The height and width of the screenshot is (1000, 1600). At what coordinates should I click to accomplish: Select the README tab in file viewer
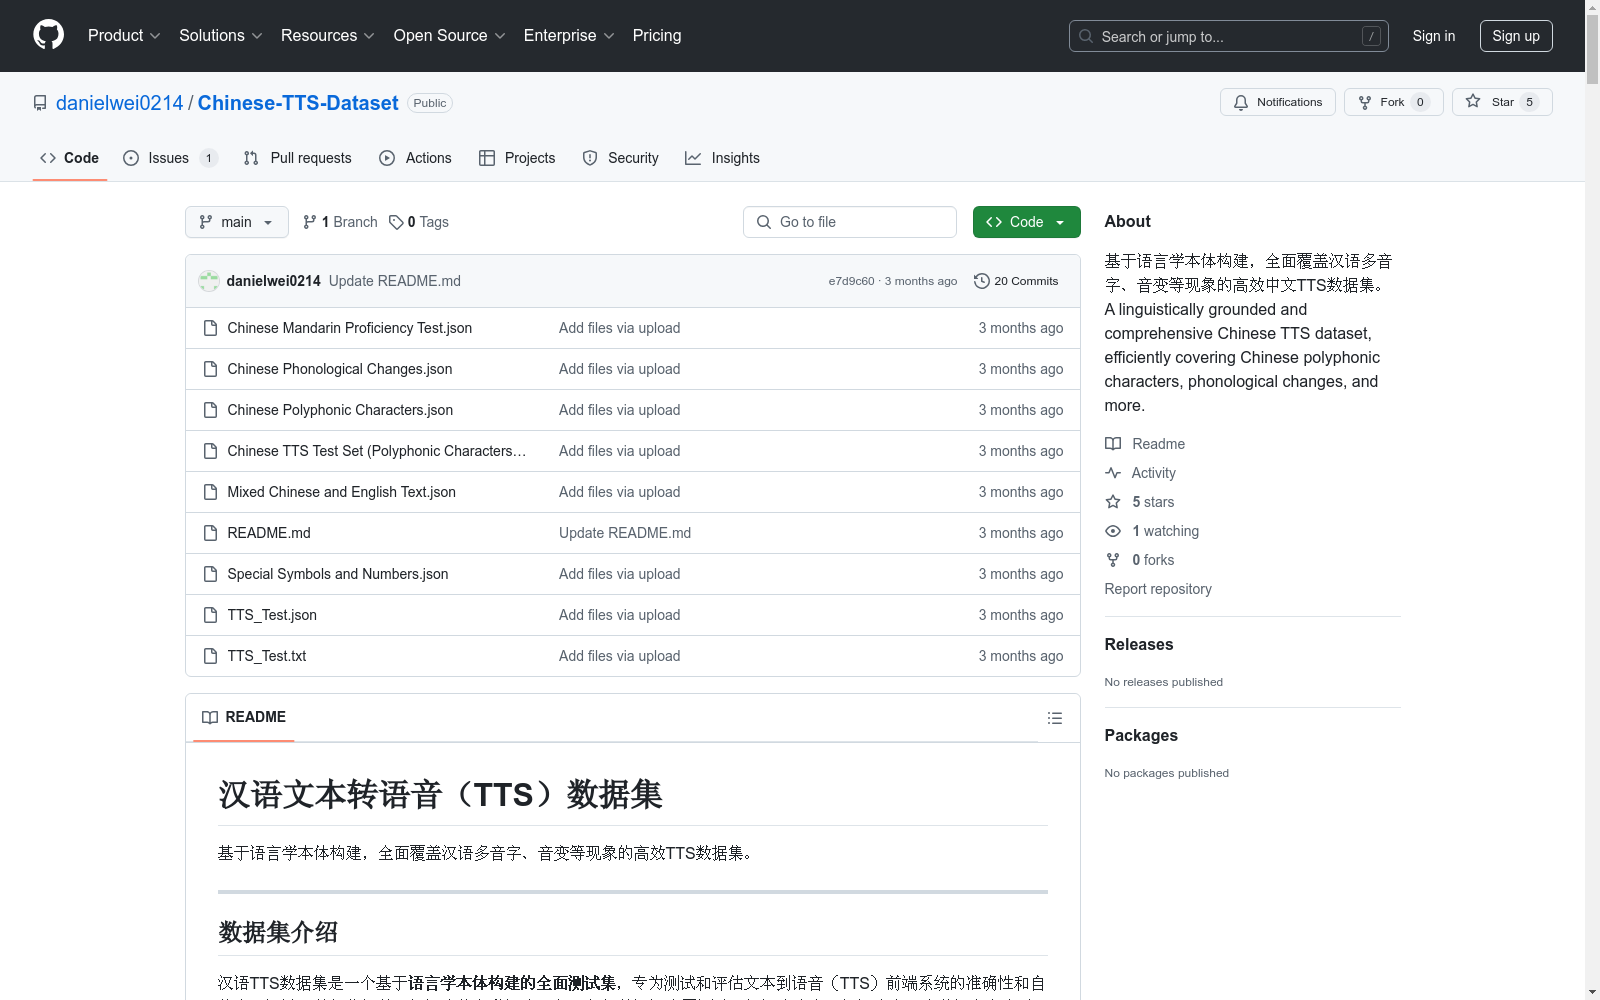244,717
